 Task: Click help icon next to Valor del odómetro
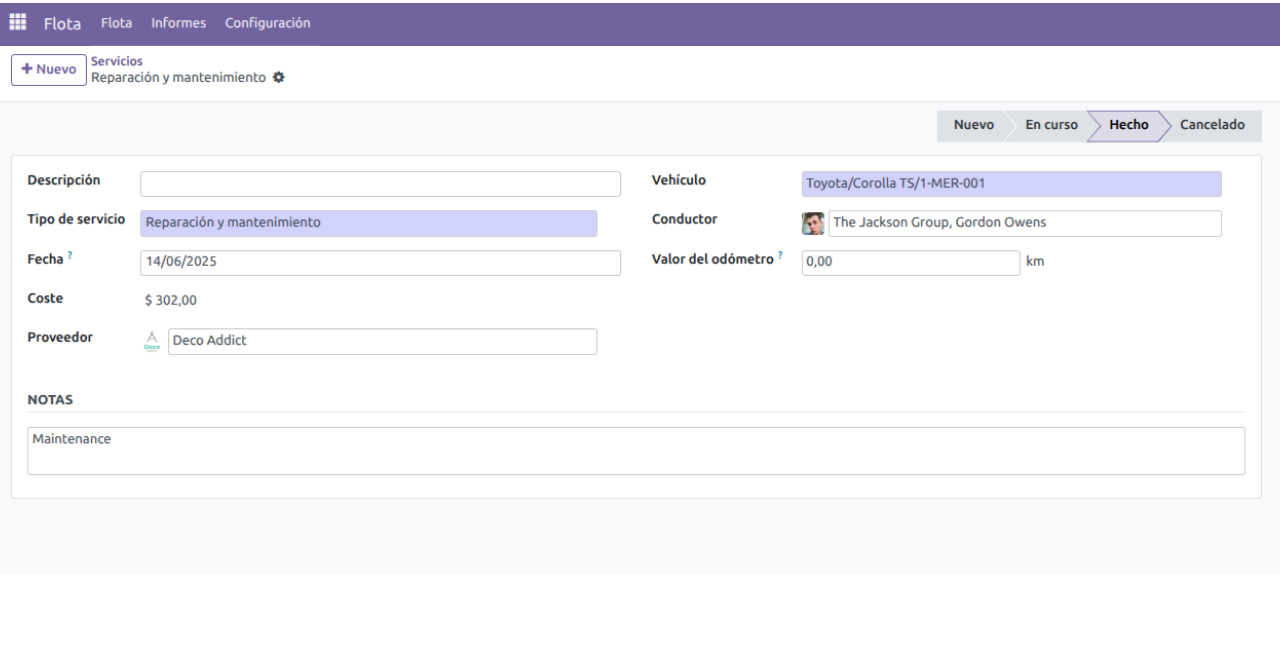coord(780,257)
